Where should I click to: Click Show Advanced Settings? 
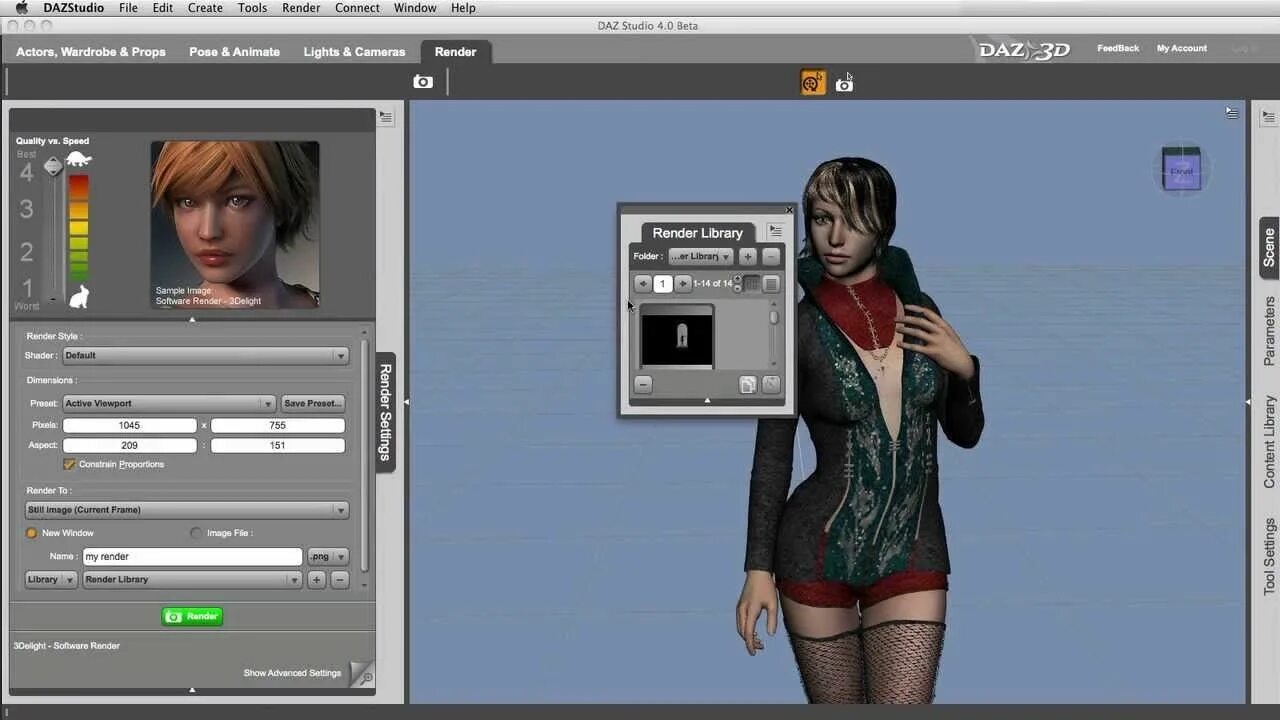point(292,673)
